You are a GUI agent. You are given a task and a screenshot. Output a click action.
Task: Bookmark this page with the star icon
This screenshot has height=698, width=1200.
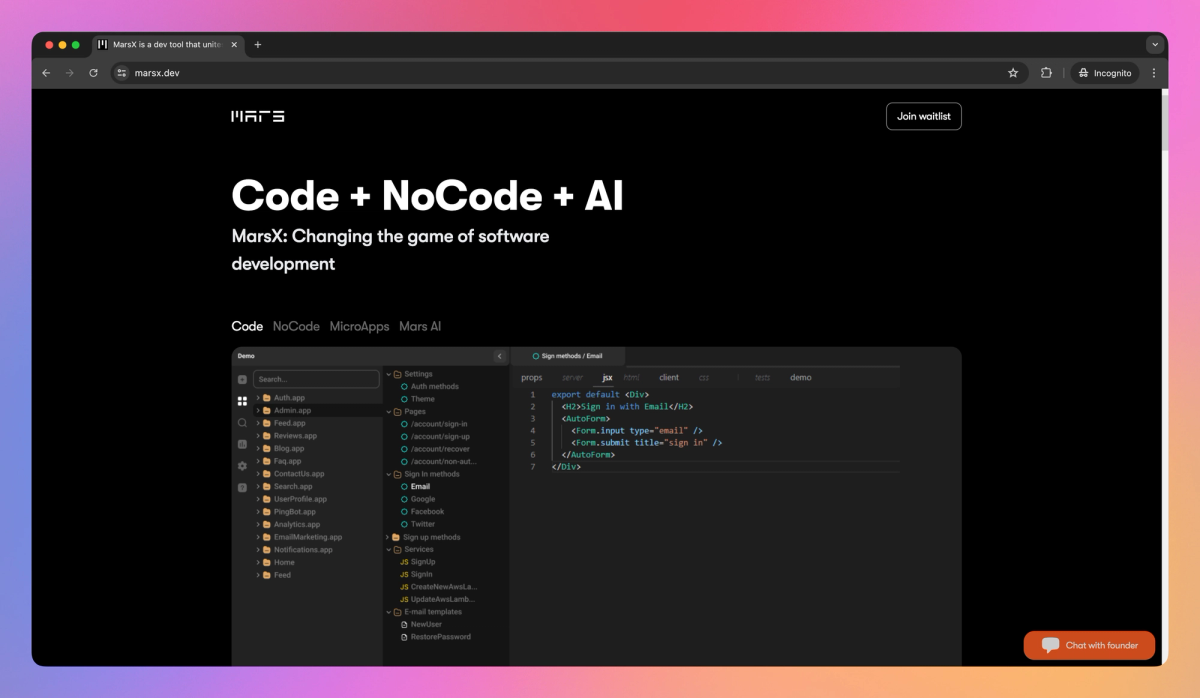[1013, 73]
